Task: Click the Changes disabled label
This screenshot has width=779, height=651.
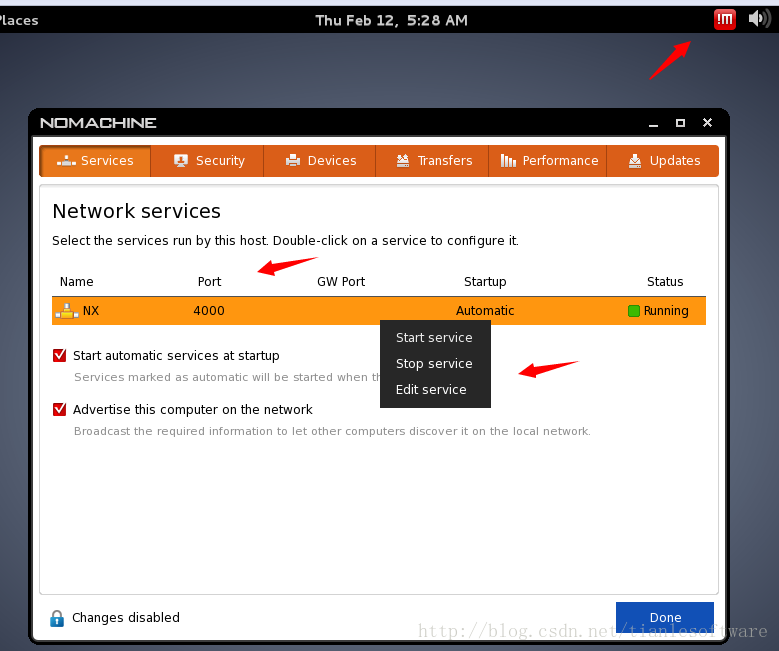Action: [126, 618]
